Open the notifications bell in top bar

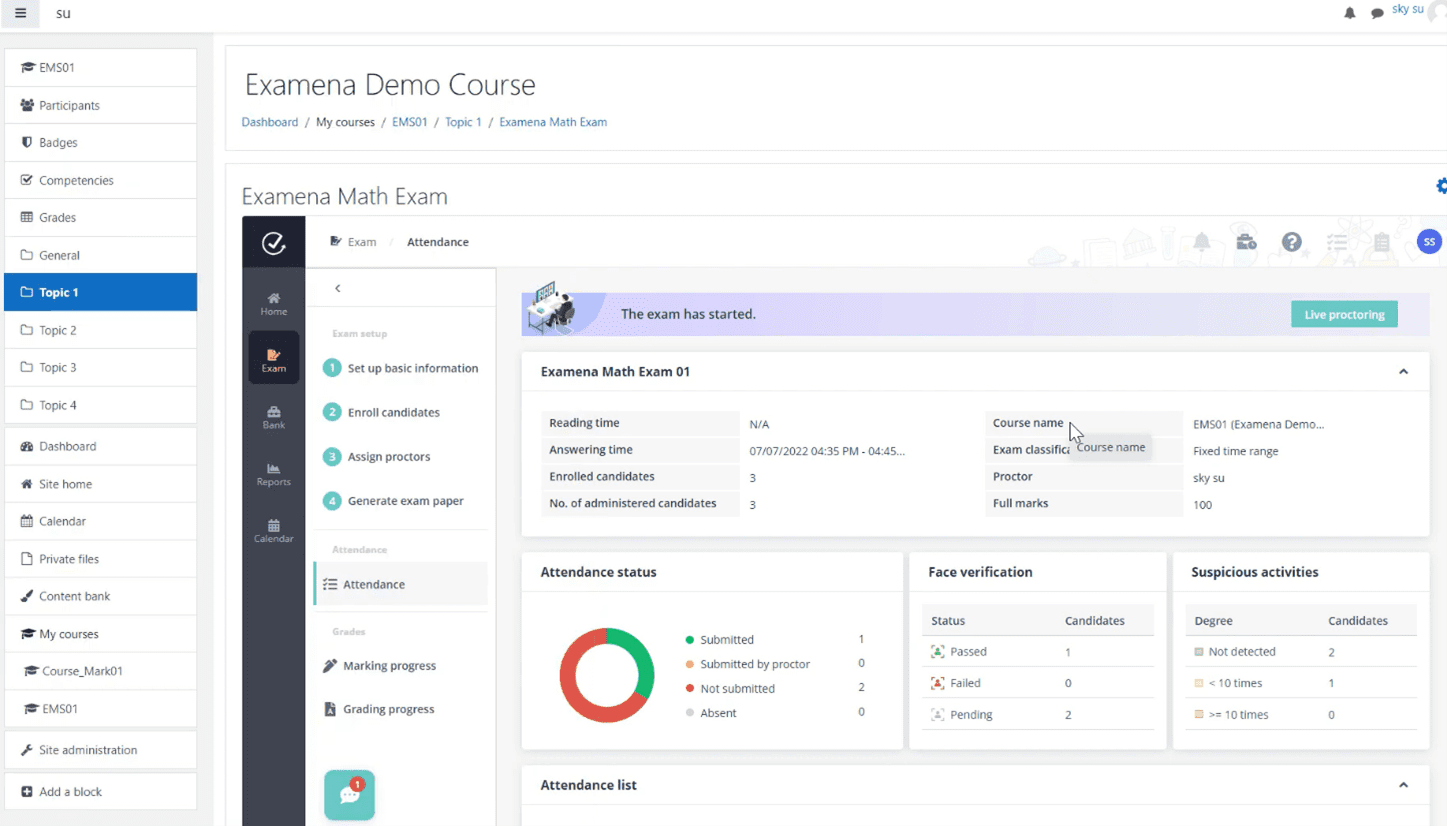click(1349, 13)
